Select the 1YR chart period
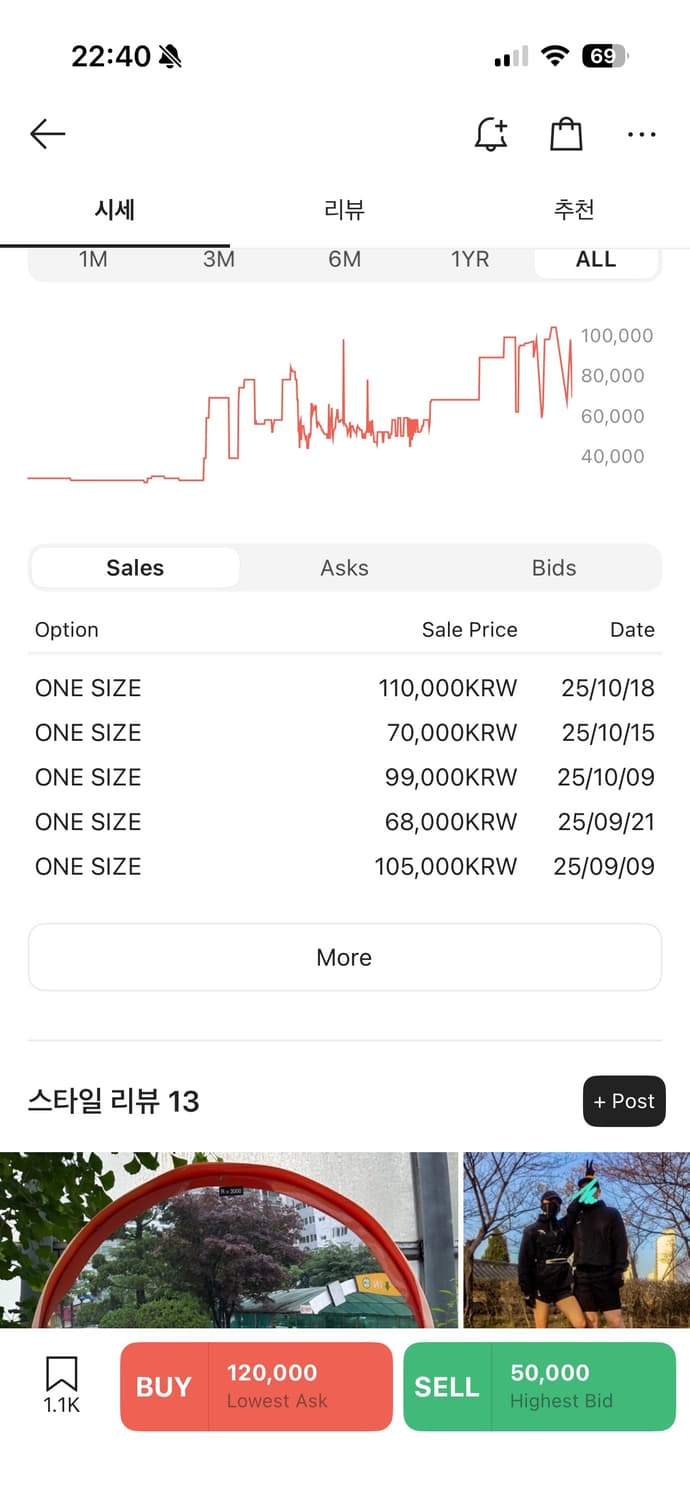The width and height of the screenshot is (690, 1500). click(x=470, y=260)
